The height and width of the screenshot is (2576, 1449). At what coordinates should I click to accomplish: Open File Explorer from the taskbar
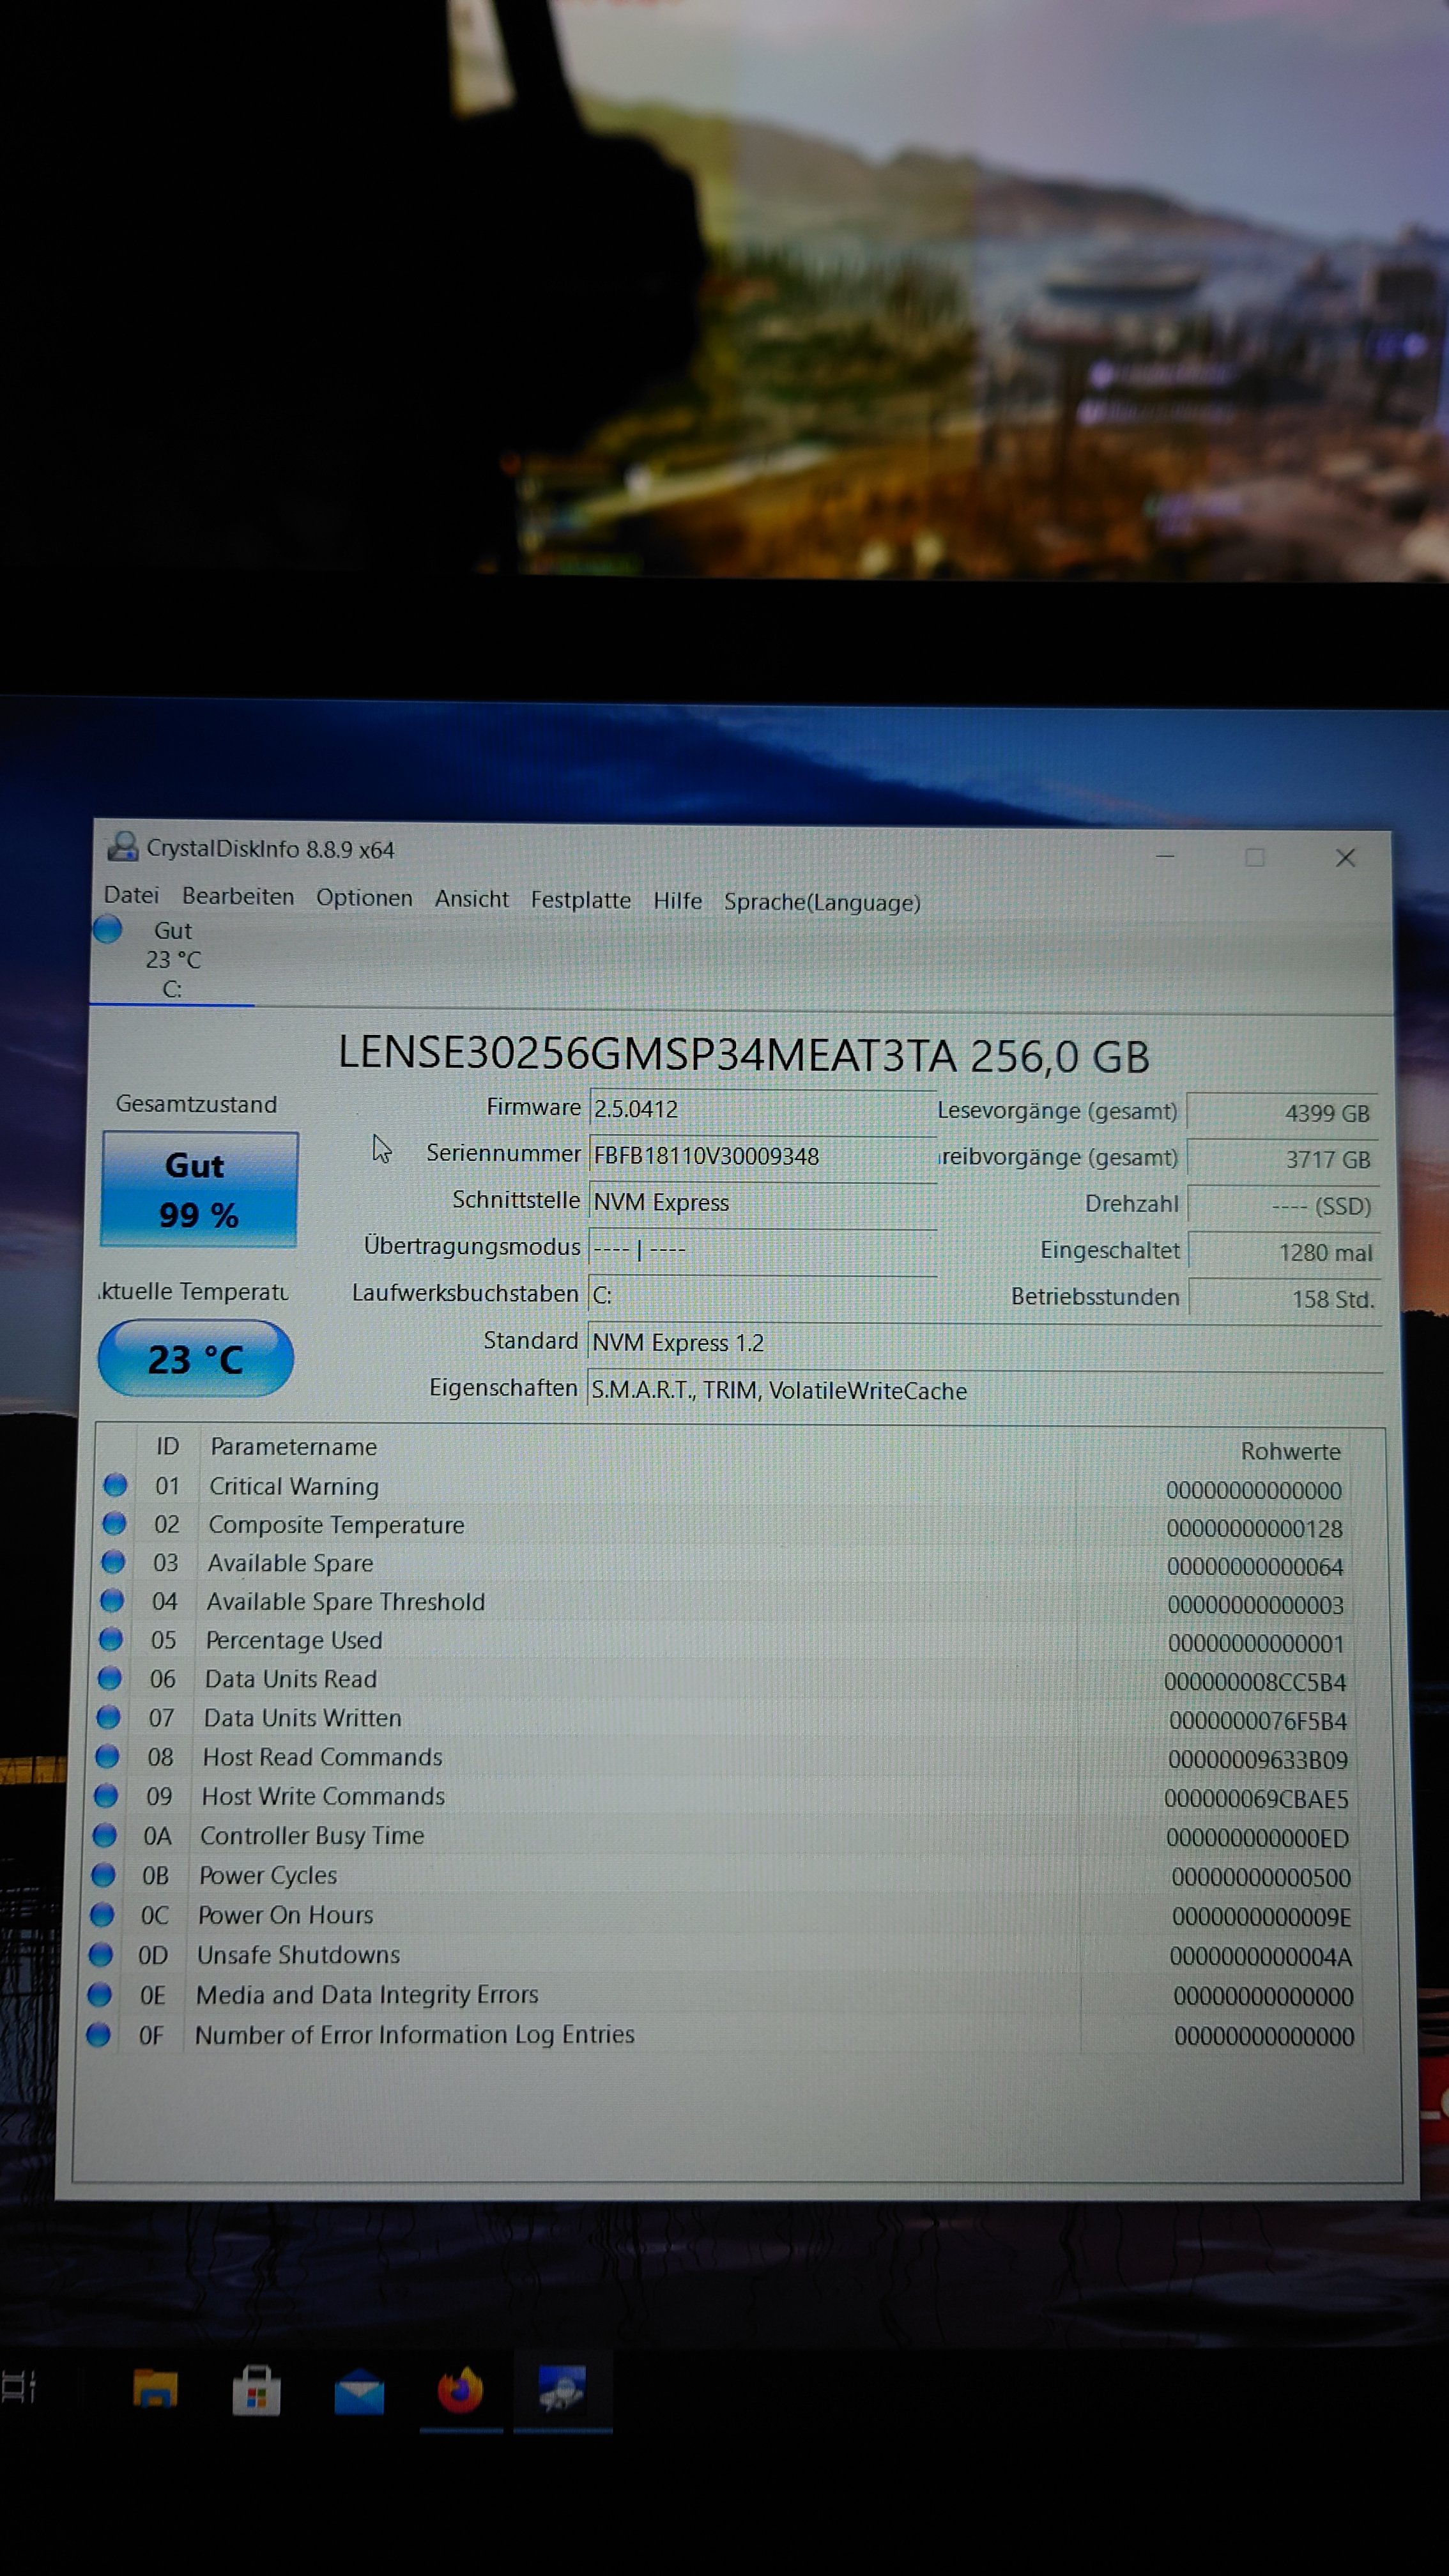(x=155, y=2389)
